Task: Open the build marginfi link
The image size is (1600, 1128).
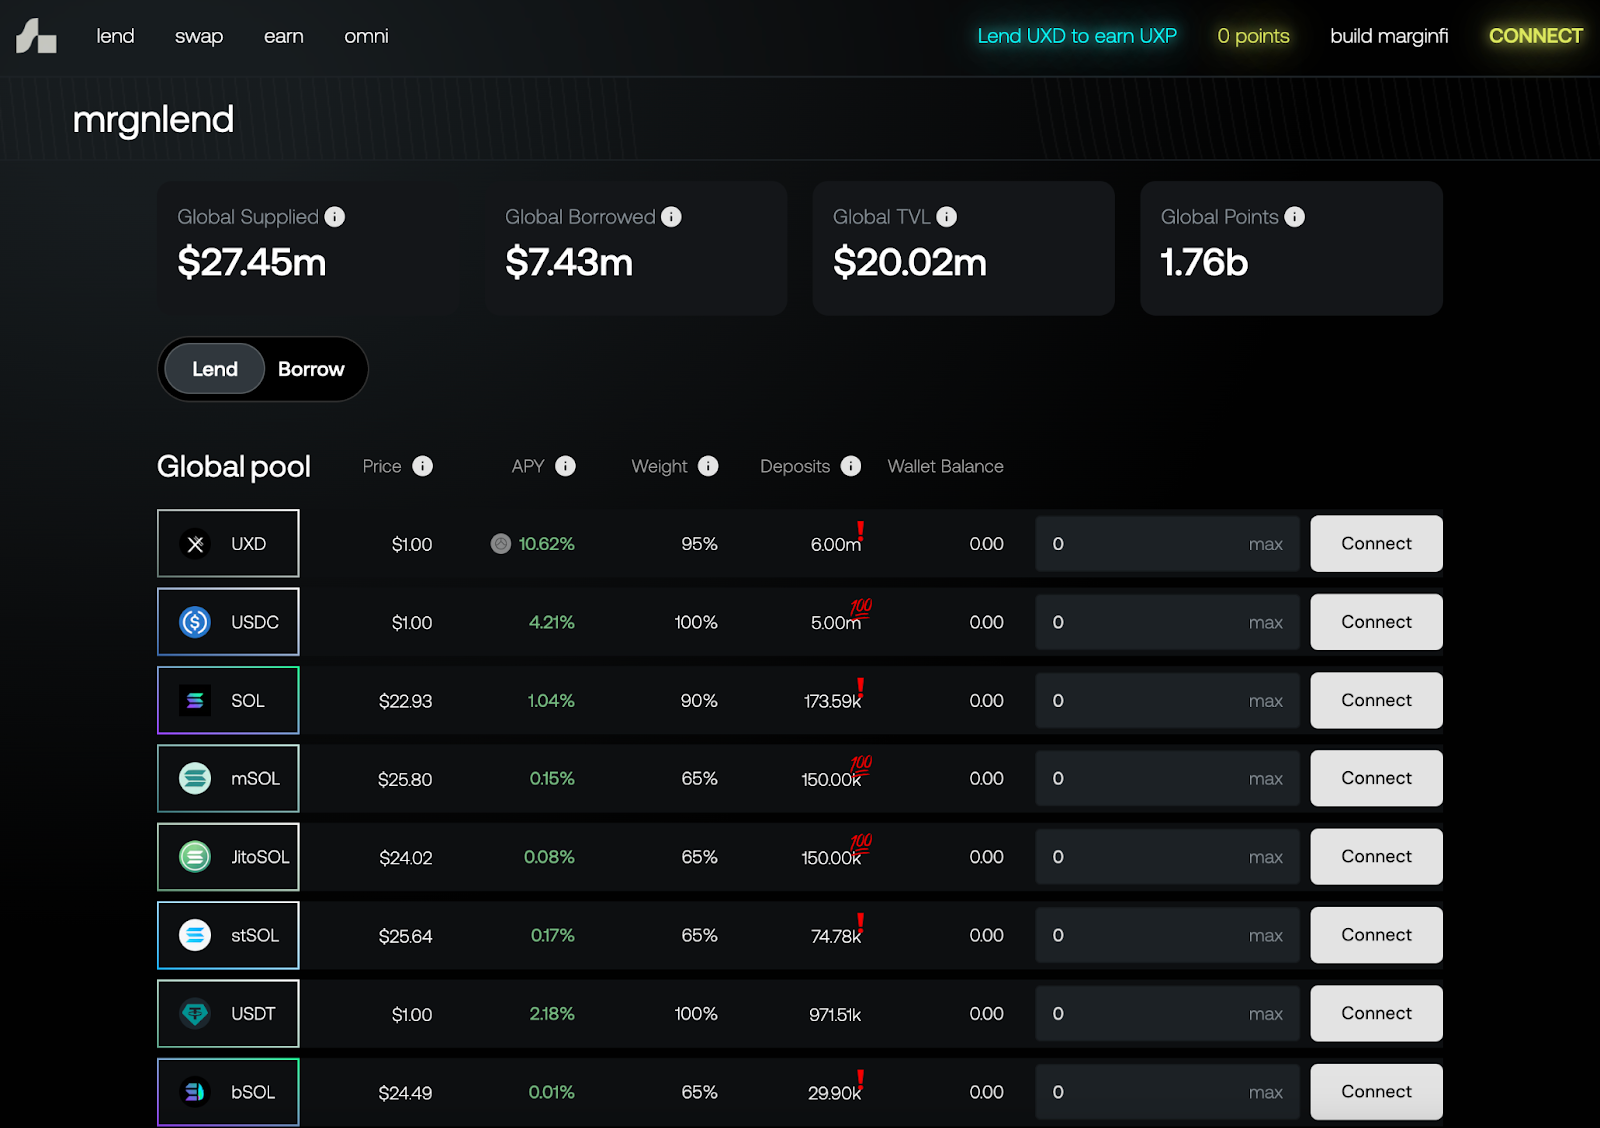Action: [x=1389, y=36]
